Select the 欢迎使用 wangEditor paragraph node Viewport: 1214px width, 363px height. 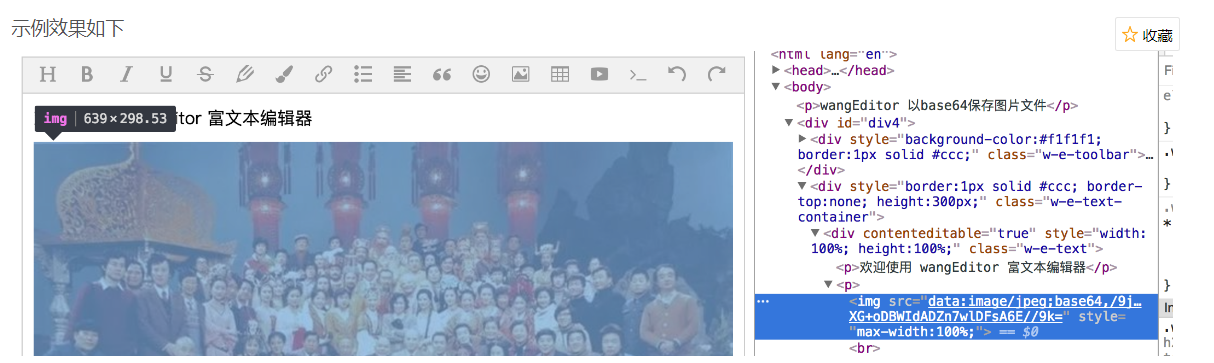(x=976, y=267)
